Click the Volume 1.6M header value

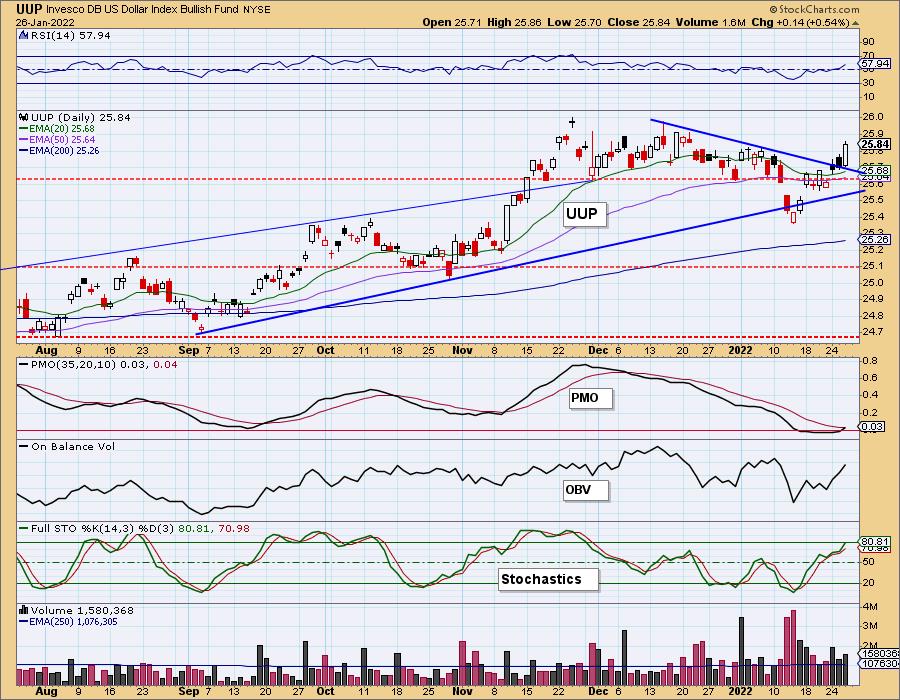(x=710, y=22)
